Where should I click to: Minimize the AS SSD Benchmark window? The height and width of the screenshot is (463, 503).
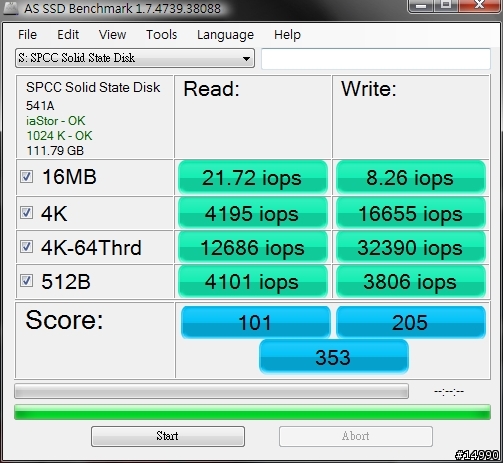tap(421, 6)
